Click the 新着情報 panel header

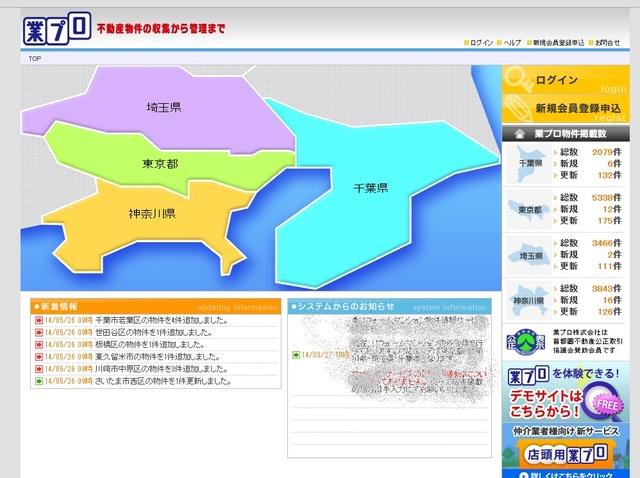coord(156,307)
